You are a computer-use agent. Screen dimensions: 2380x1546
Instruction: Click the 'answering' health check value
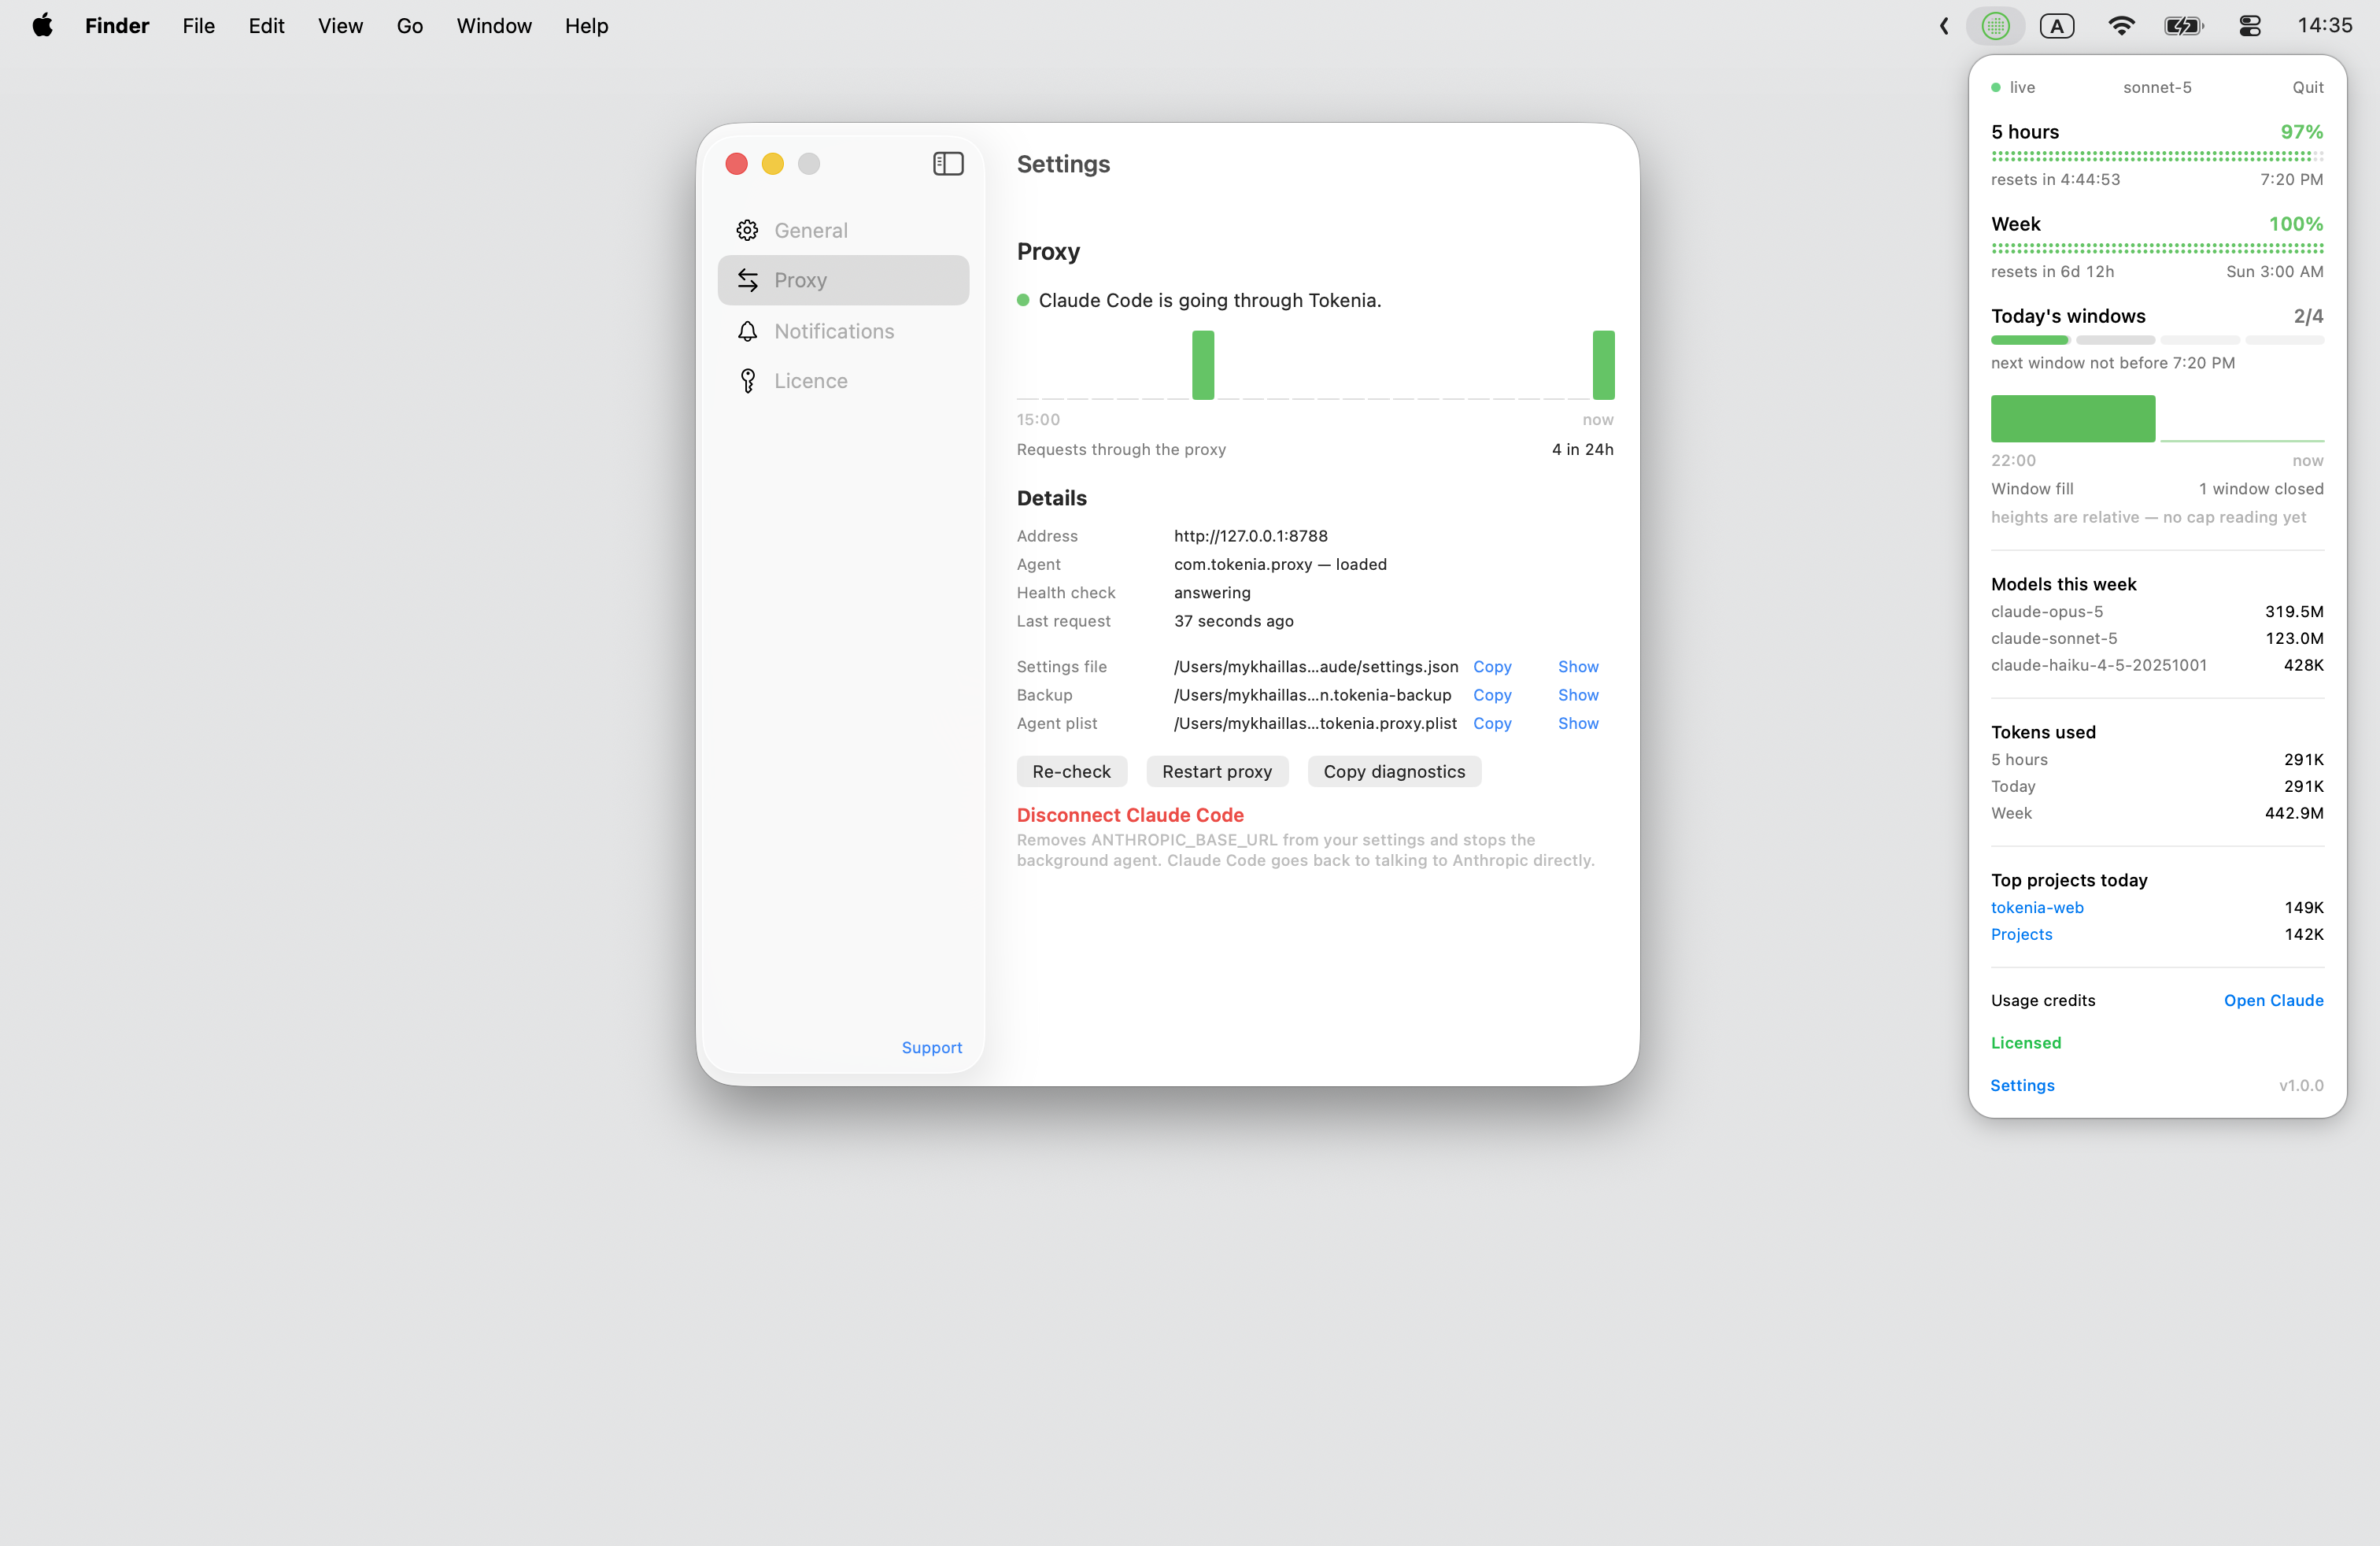(1212, 592)
